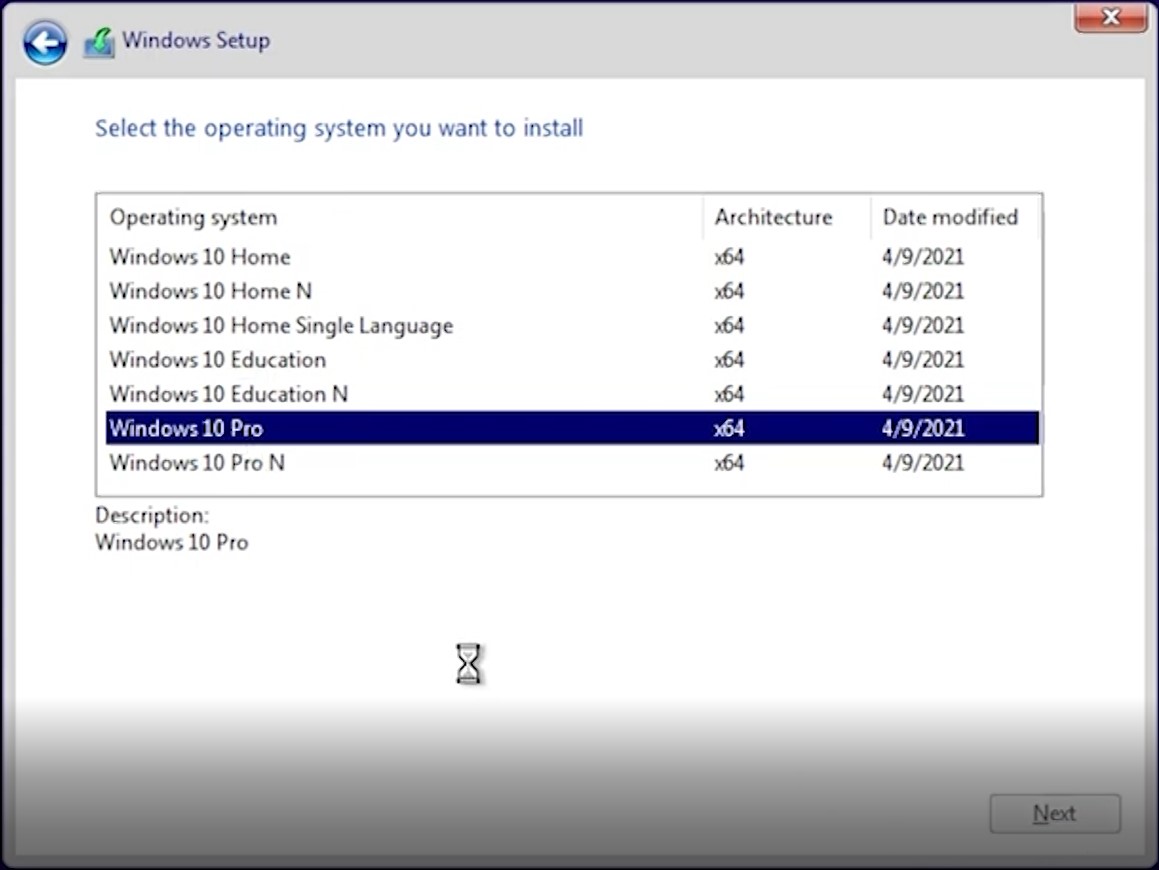Click 4/9/2021 in Home Single Language row
This screenshot has width=1159, height=870.
(922, 325)
